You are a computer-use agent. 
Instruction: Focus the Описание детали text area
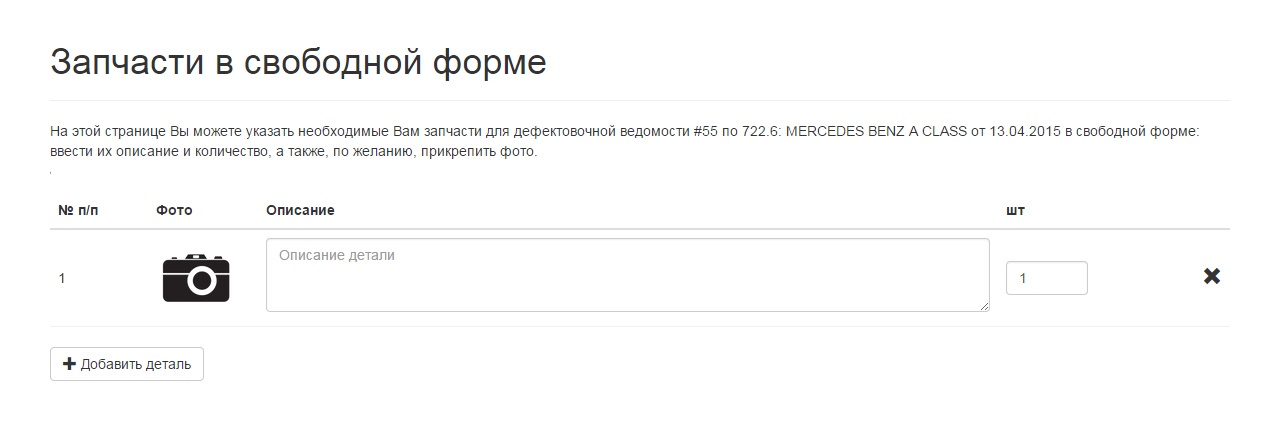coord(627,275)
